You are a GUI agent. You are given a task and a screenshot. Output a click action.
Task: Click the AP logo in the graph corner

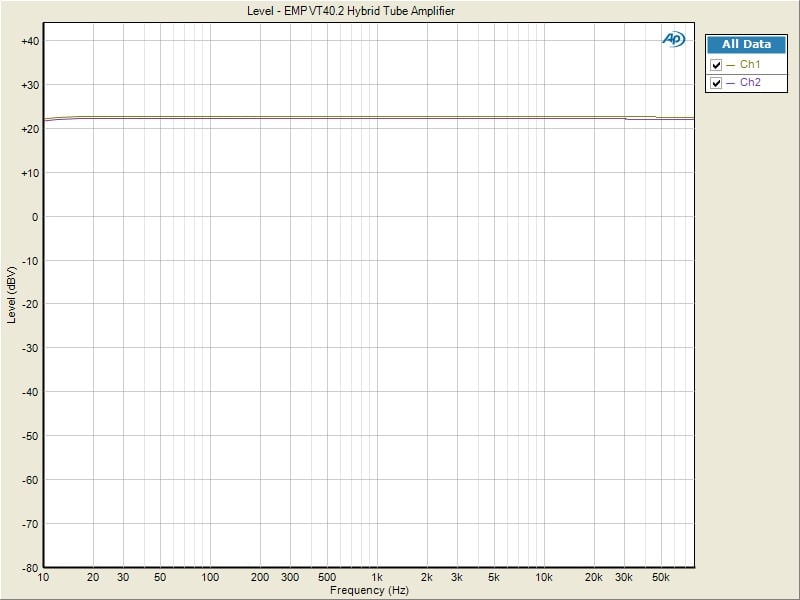(672, 39)
